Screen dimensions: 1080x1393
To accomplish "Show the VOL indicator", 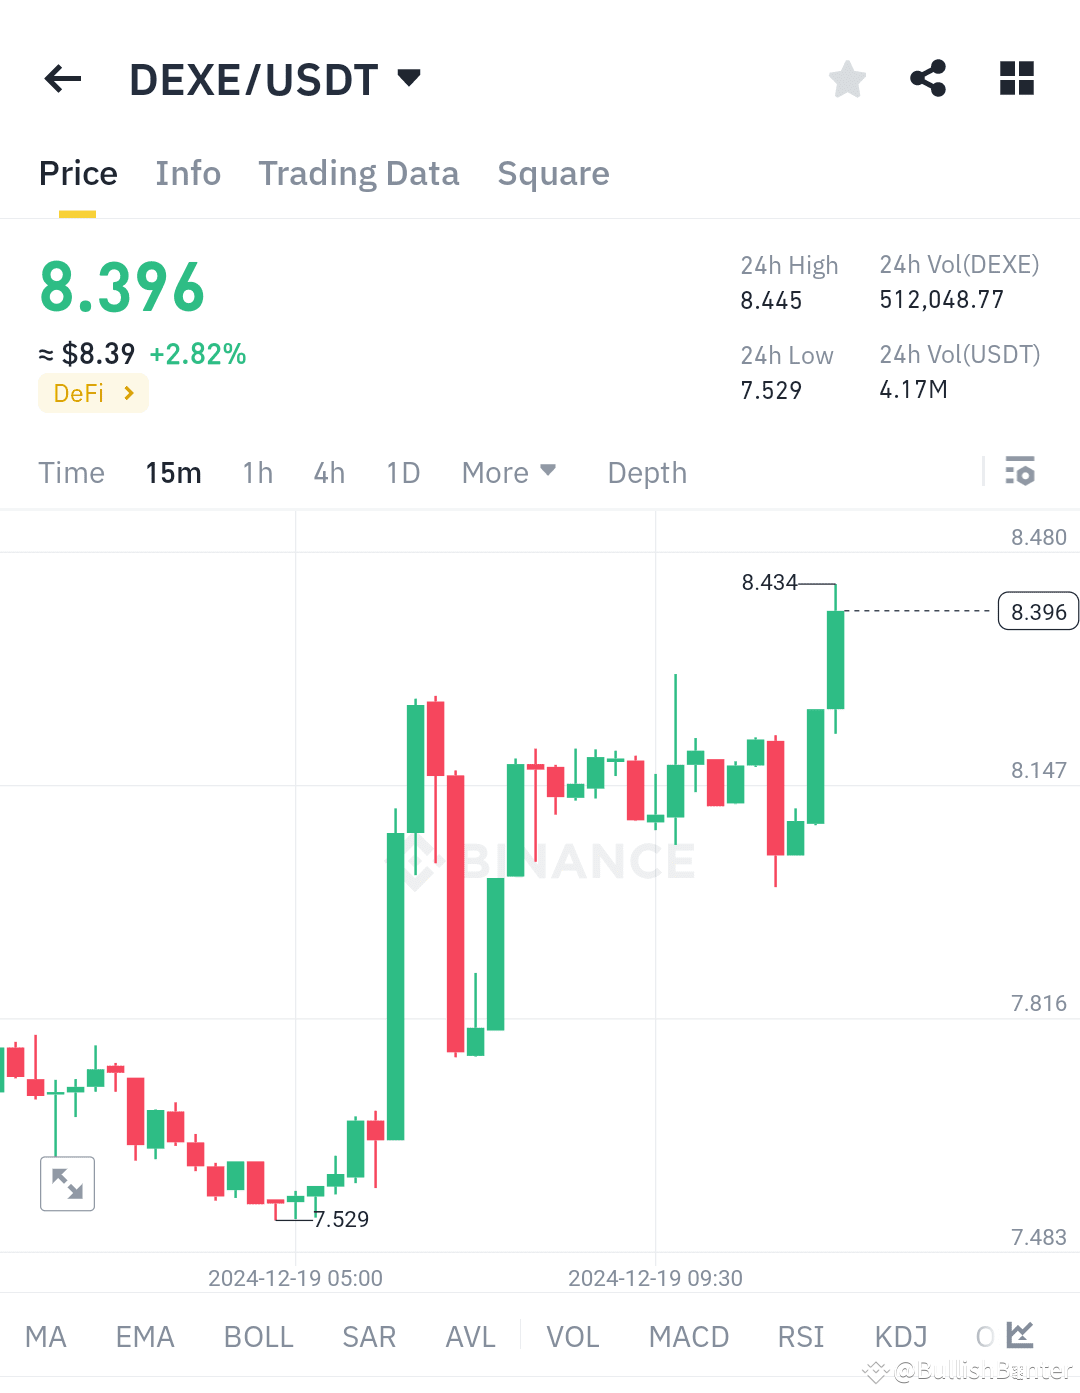I will [x=571, y=1336].
